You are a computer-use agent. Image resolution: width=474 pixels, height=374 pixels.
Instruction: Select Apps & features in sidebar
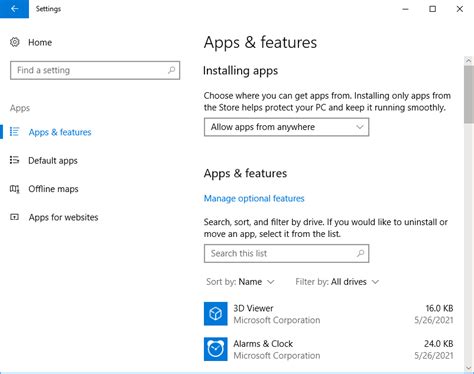(x=60, y=132)
